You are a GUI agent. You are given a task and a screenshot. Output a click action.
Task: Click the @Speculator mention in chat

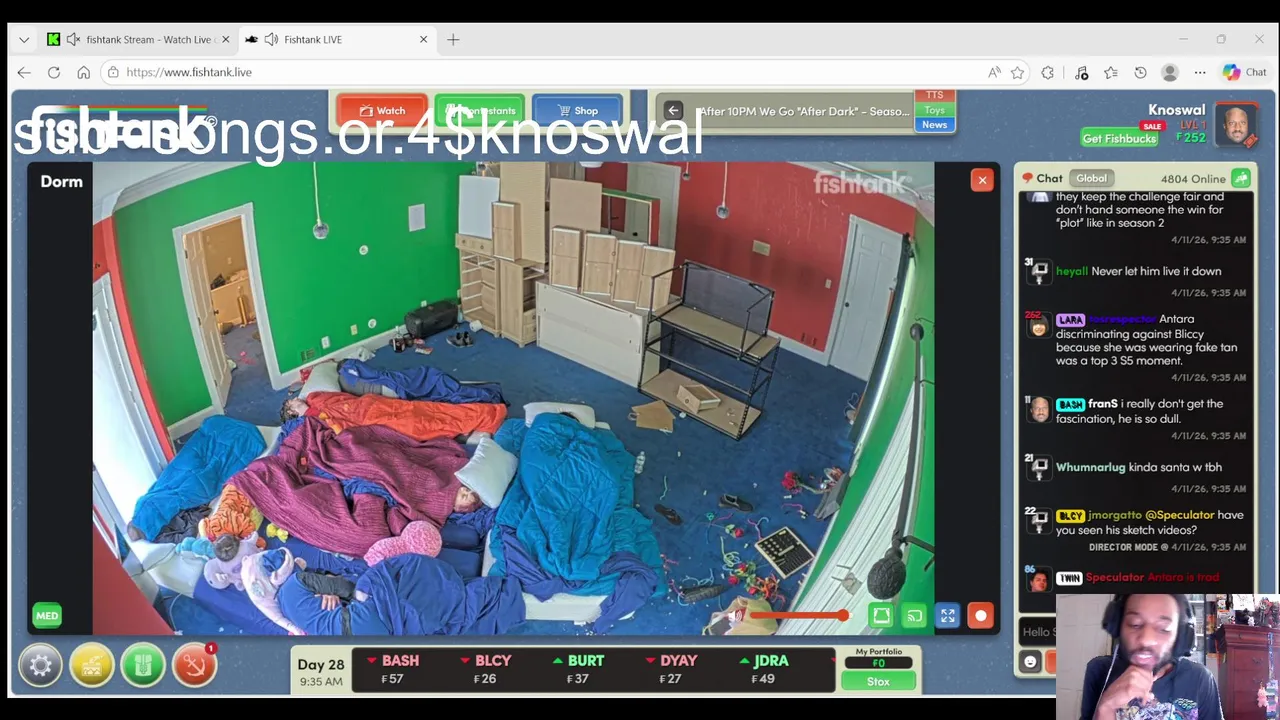1179,515
